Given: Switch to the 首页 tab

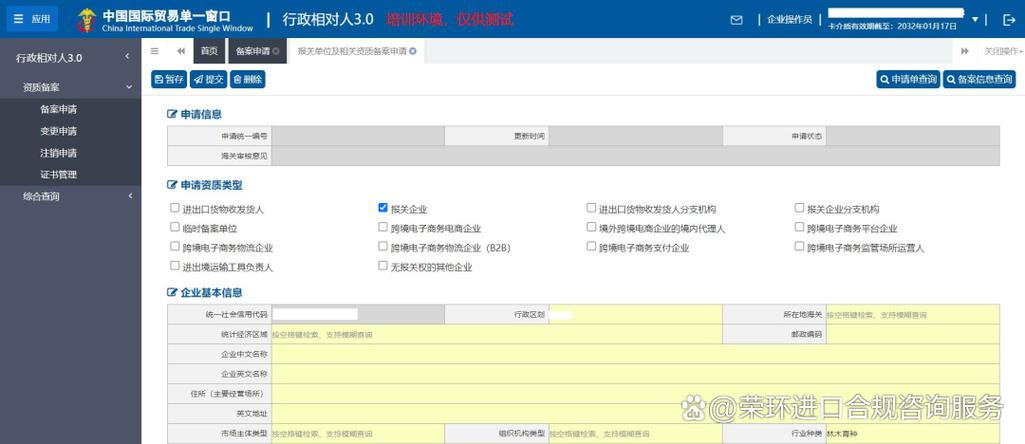Looking at the screenshot, I should pyautogui.click(x=209, y=51).
